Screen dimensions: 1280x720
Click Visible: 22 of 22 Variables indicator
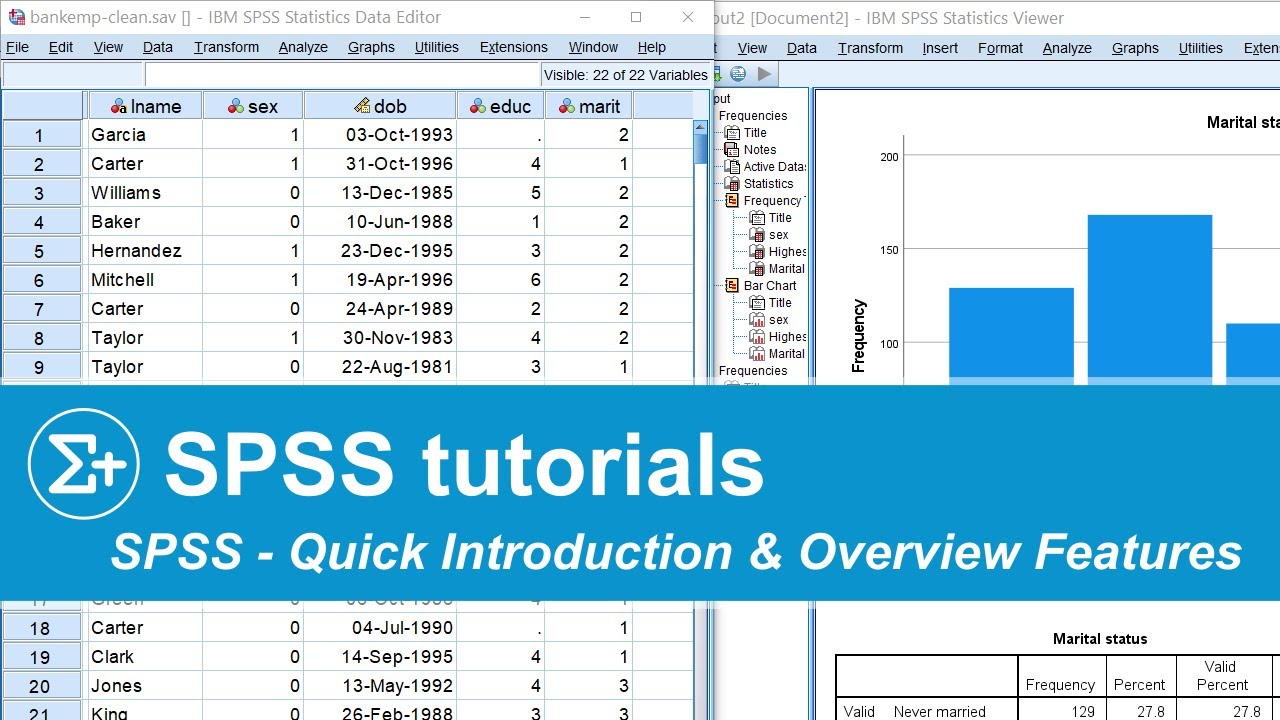625,75
